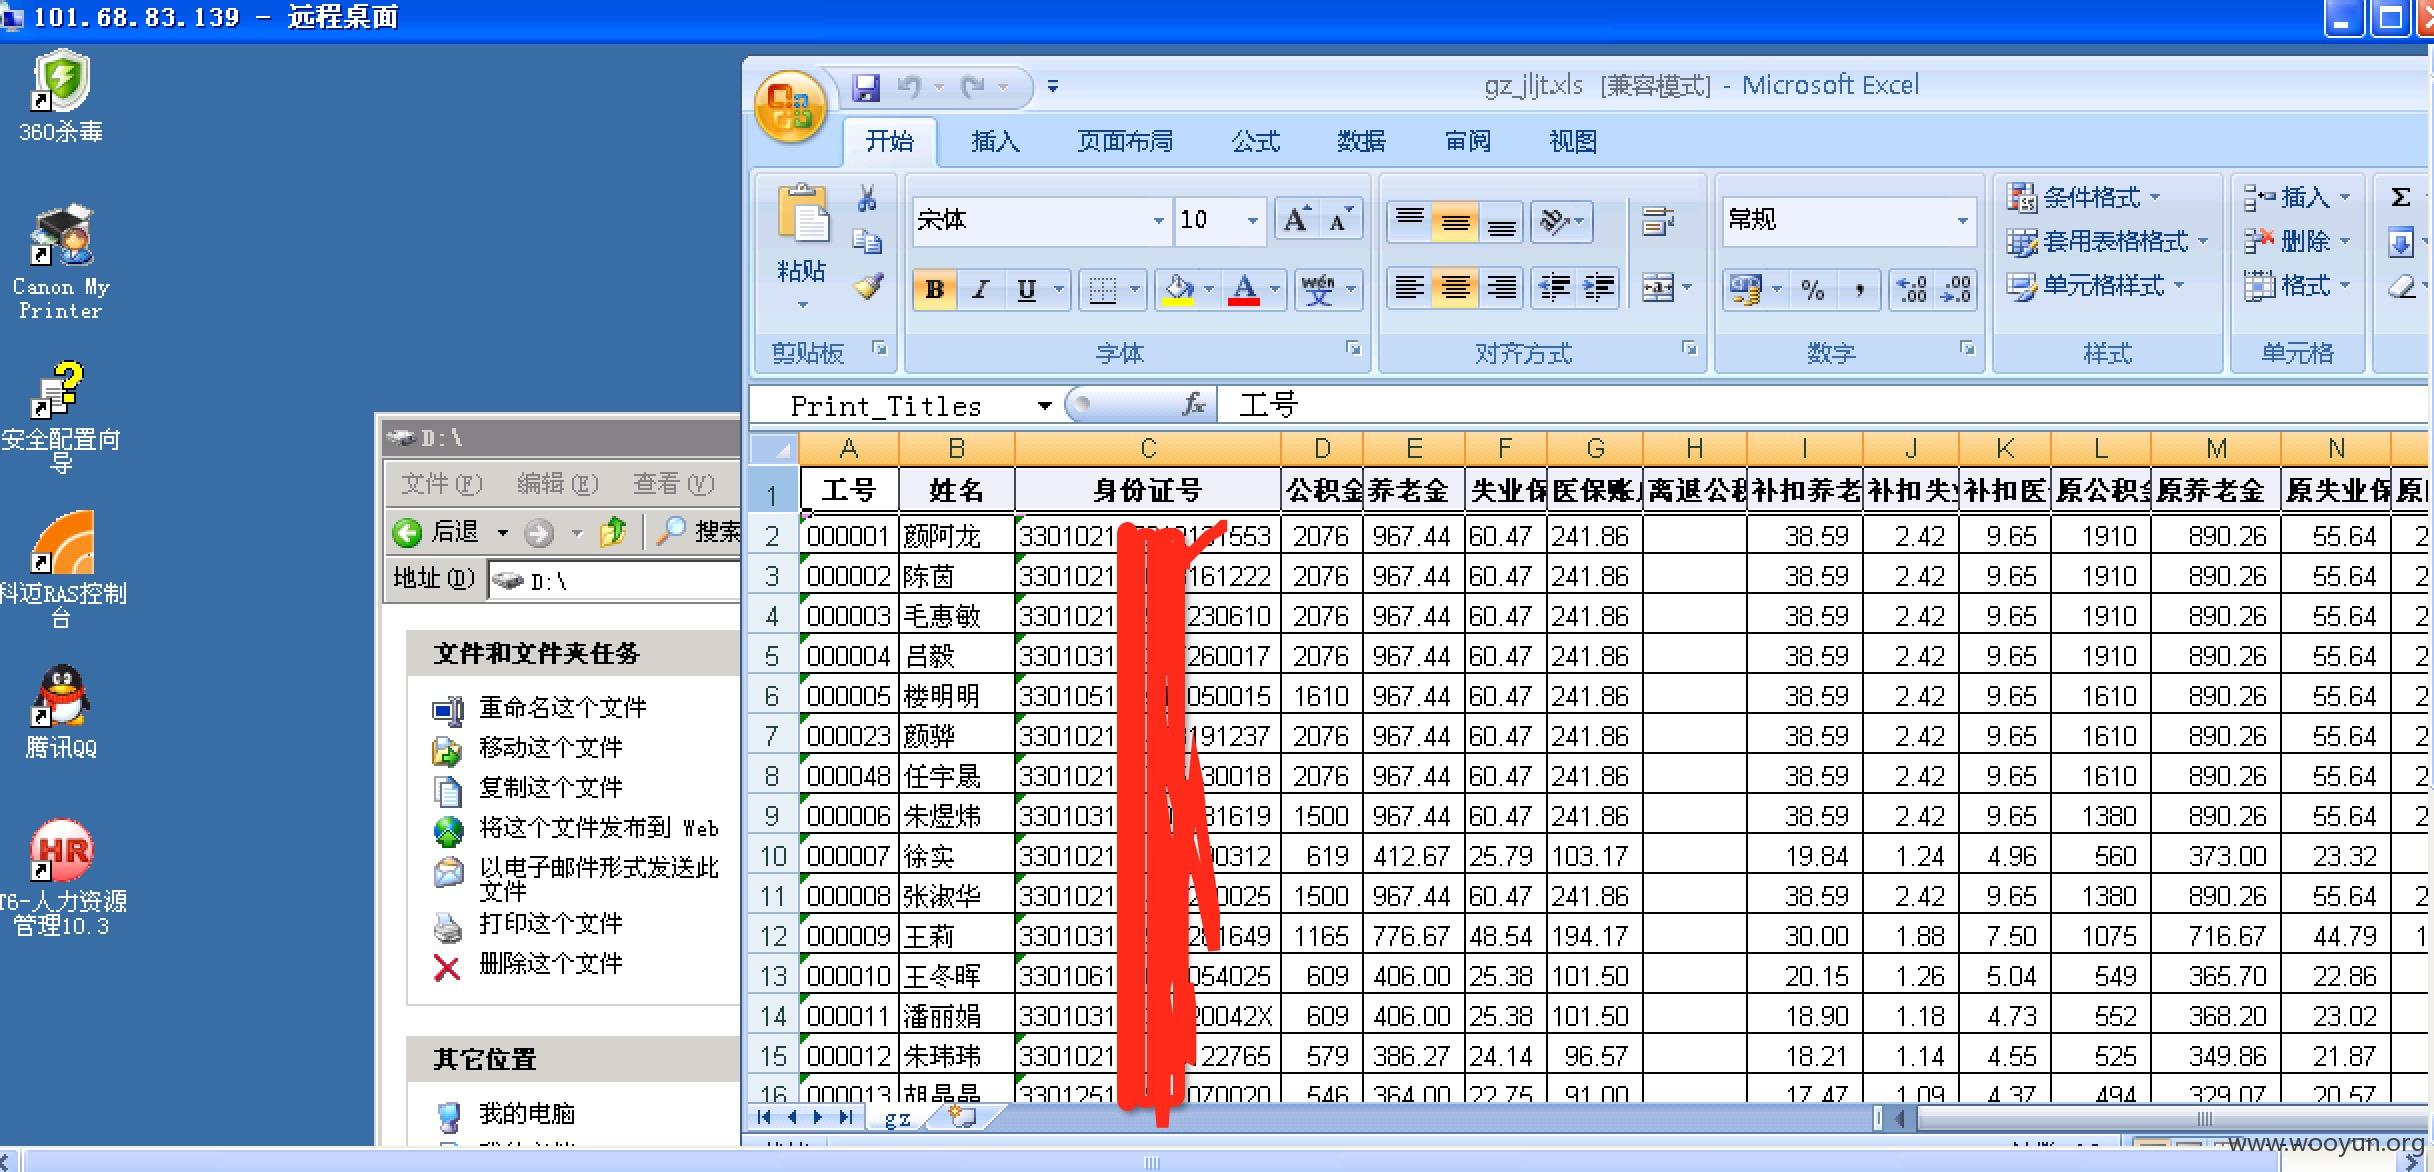2434x1172 pixels.
Task: Toggle Underline formatting
Action: 1026,290
